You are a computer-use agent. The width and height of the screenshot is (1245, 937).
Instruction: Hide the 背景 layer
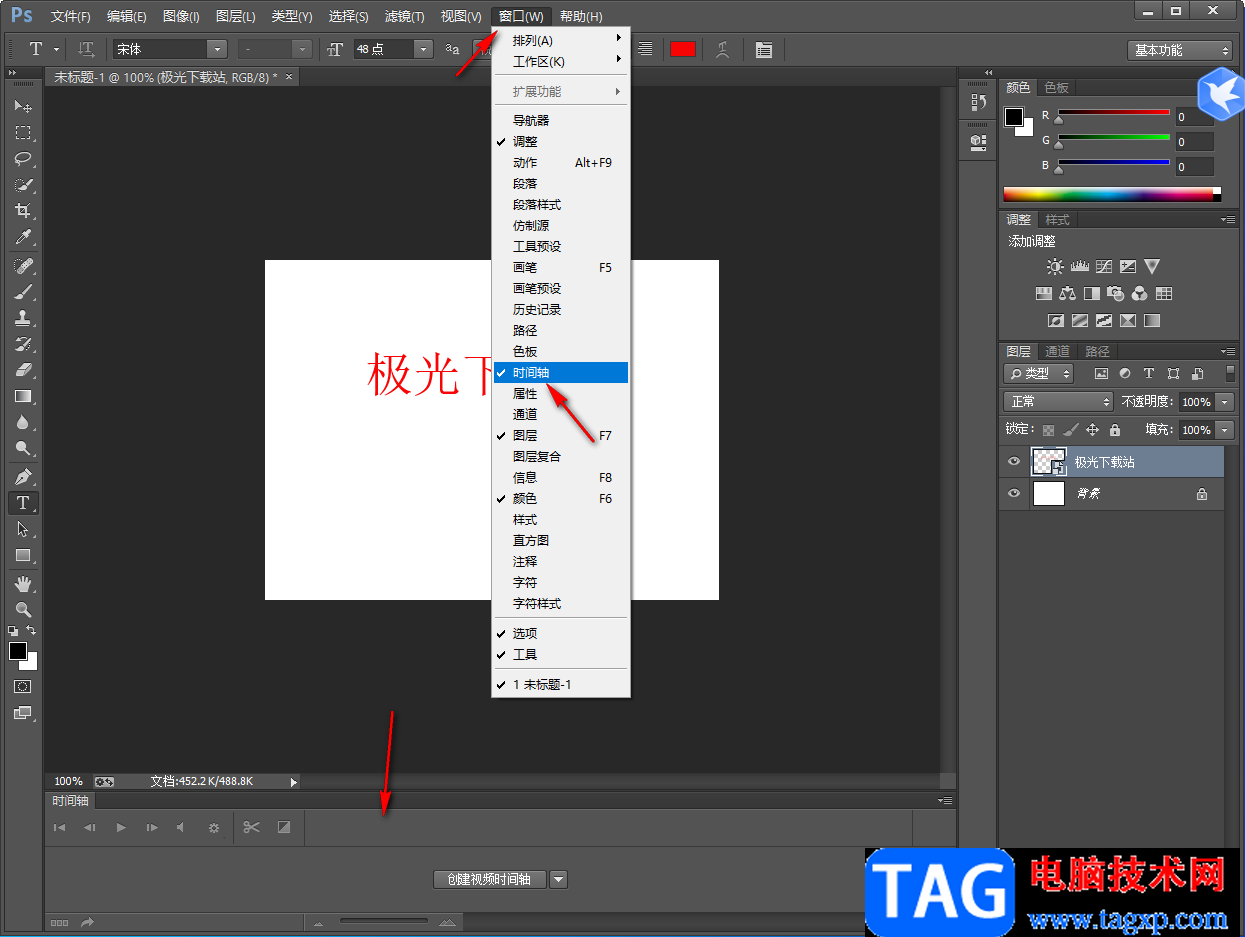[x=1014, y=494]
